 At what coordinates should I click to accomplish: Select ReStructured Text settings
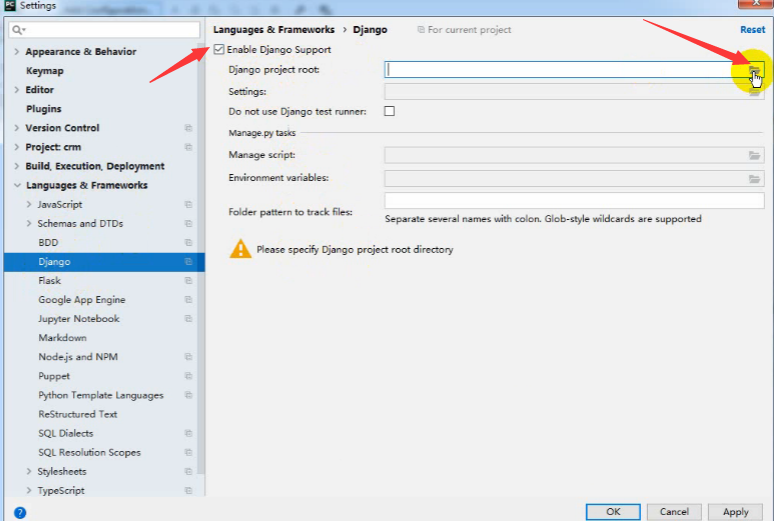[x=77, y=414]
